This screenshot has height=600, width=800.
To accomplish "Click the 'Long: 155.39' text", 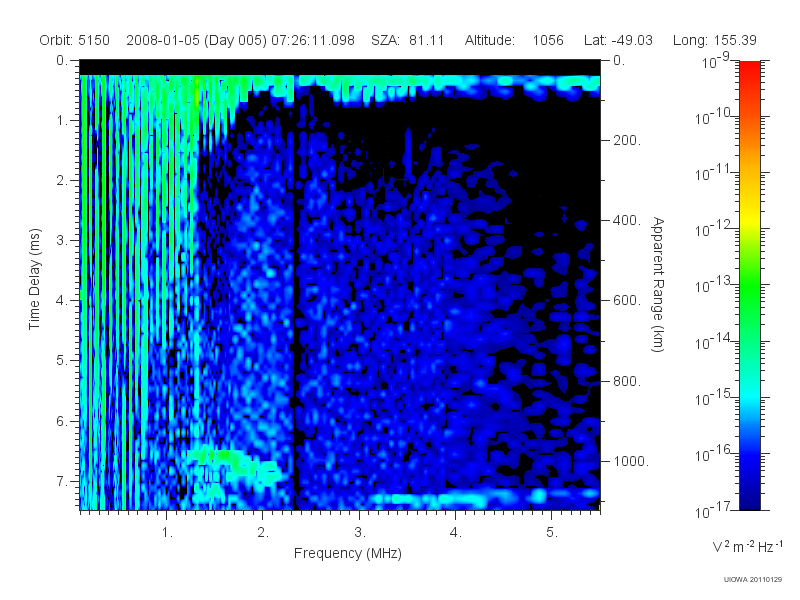I will coord(714,40).
